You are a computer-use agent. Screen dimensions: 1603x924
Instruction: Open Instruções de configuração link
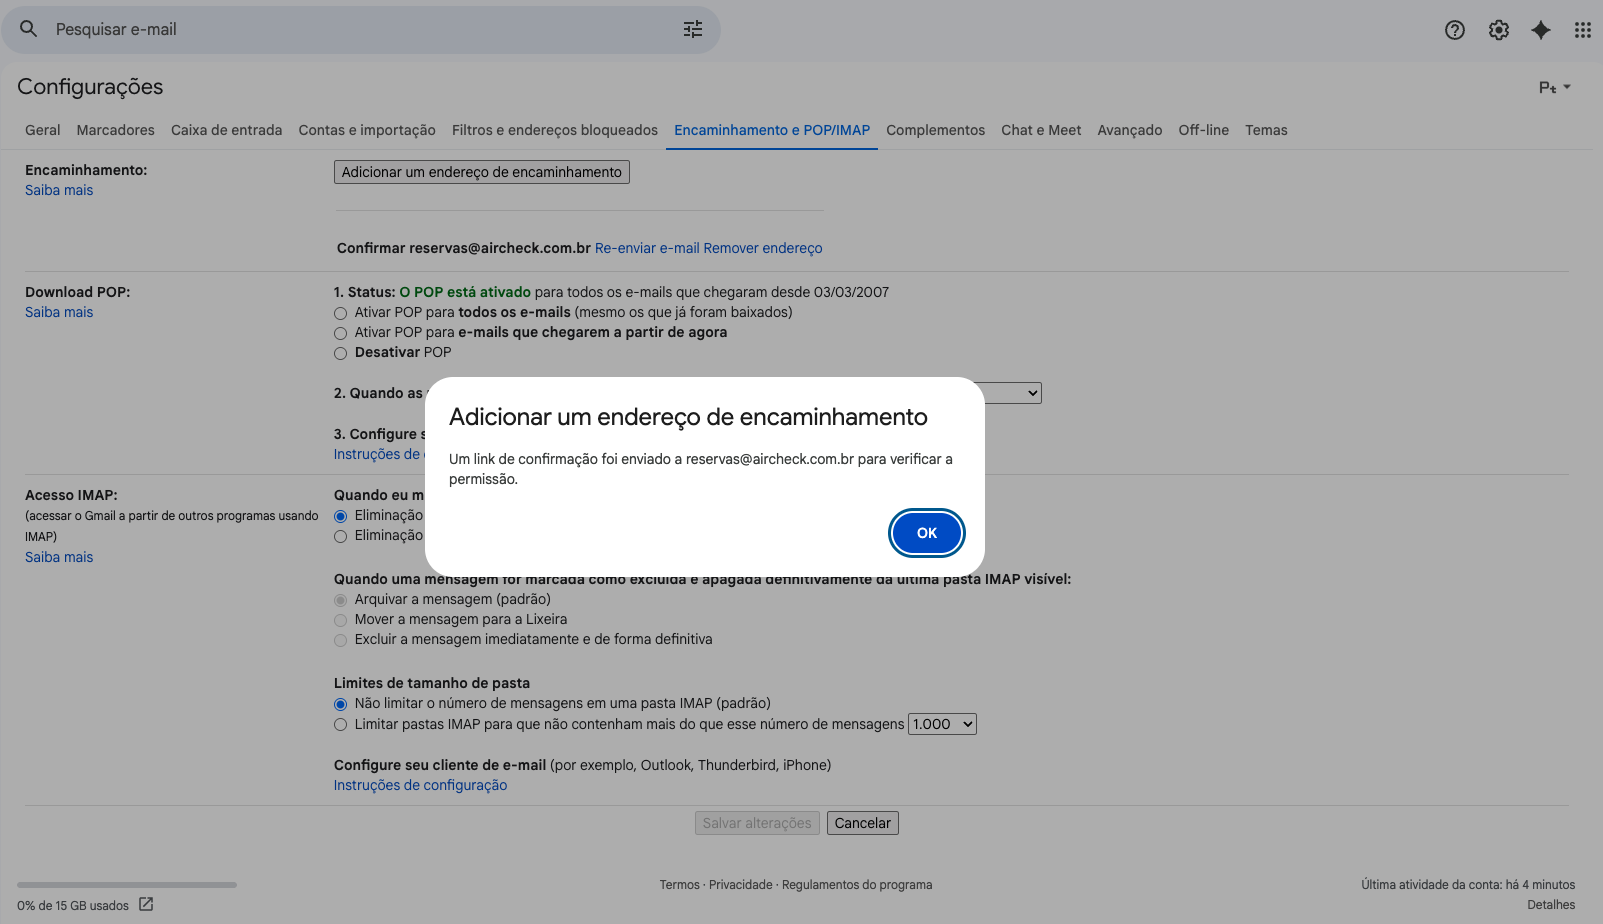coord(420,785)
